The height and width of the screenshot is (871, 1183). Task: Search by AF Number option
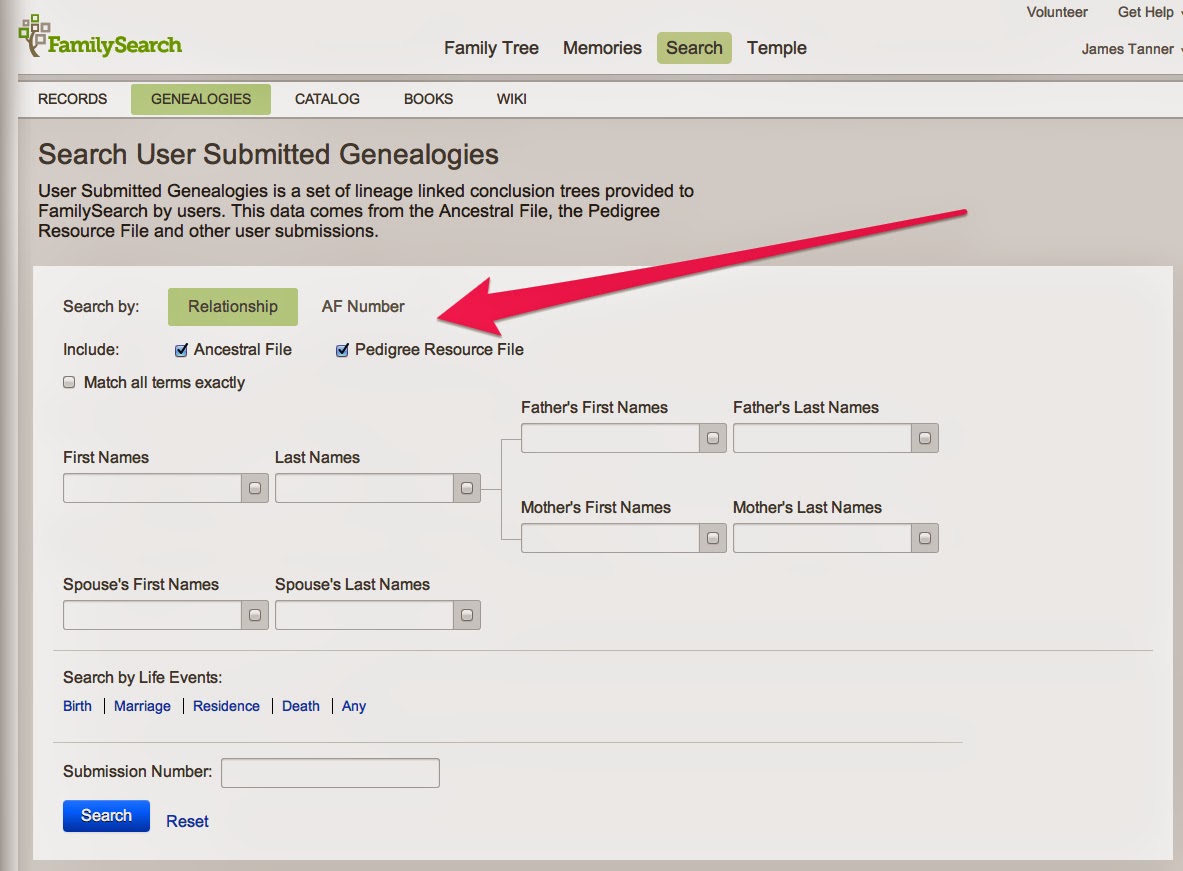click(x=363, y=306)
